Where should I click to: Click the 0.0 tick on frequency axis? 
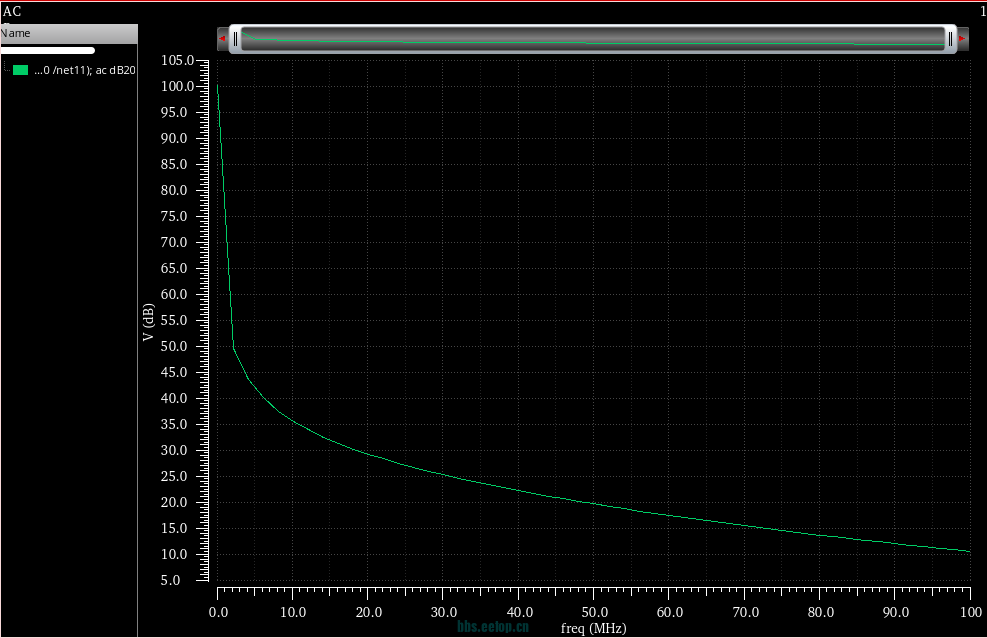tap(218, 612)
